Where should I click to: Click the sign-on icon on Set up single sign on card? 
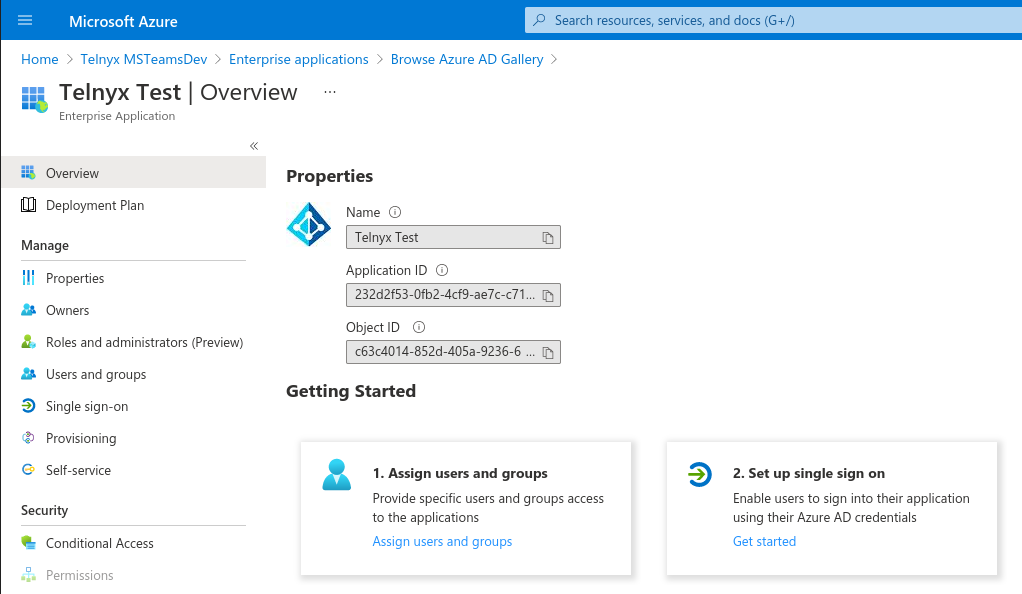(699, 474)
